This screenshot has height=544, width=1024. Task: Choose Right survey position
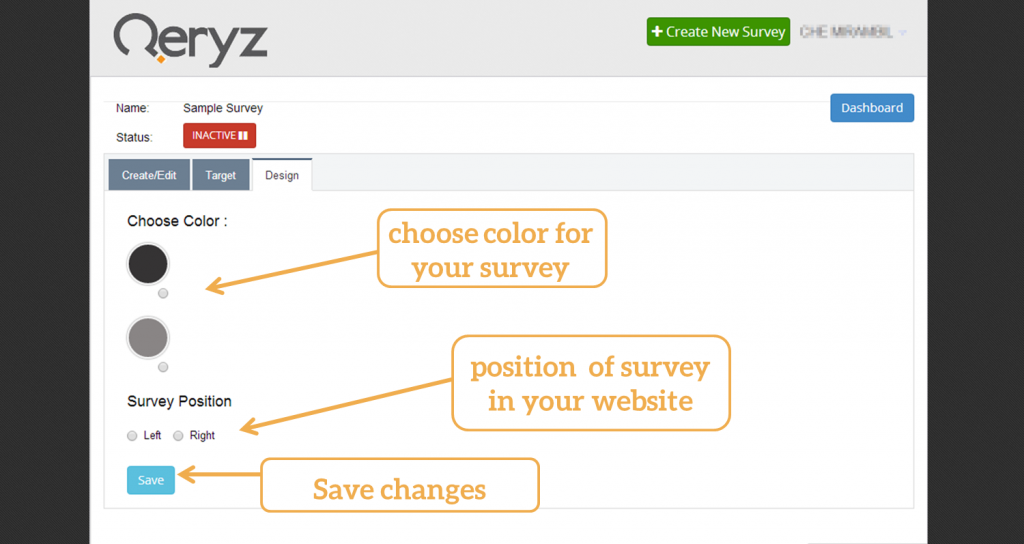point(179,436)
